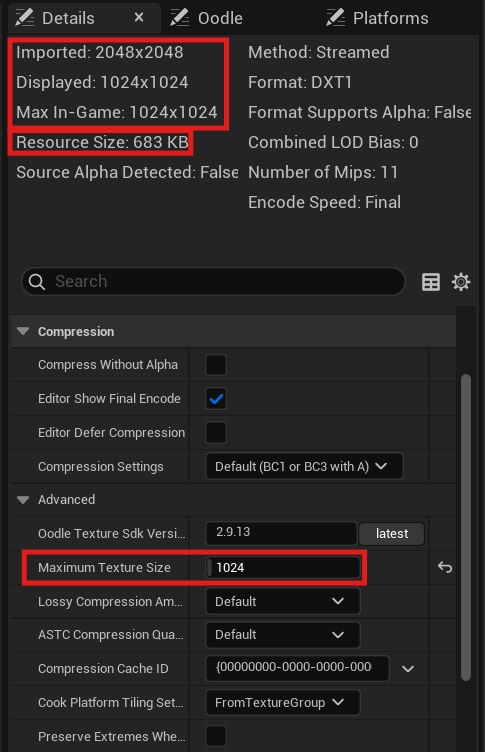Viewport: 485px width, 752px height.
Task: Open the Compression Settings dropdown
Action: [304, 466]
